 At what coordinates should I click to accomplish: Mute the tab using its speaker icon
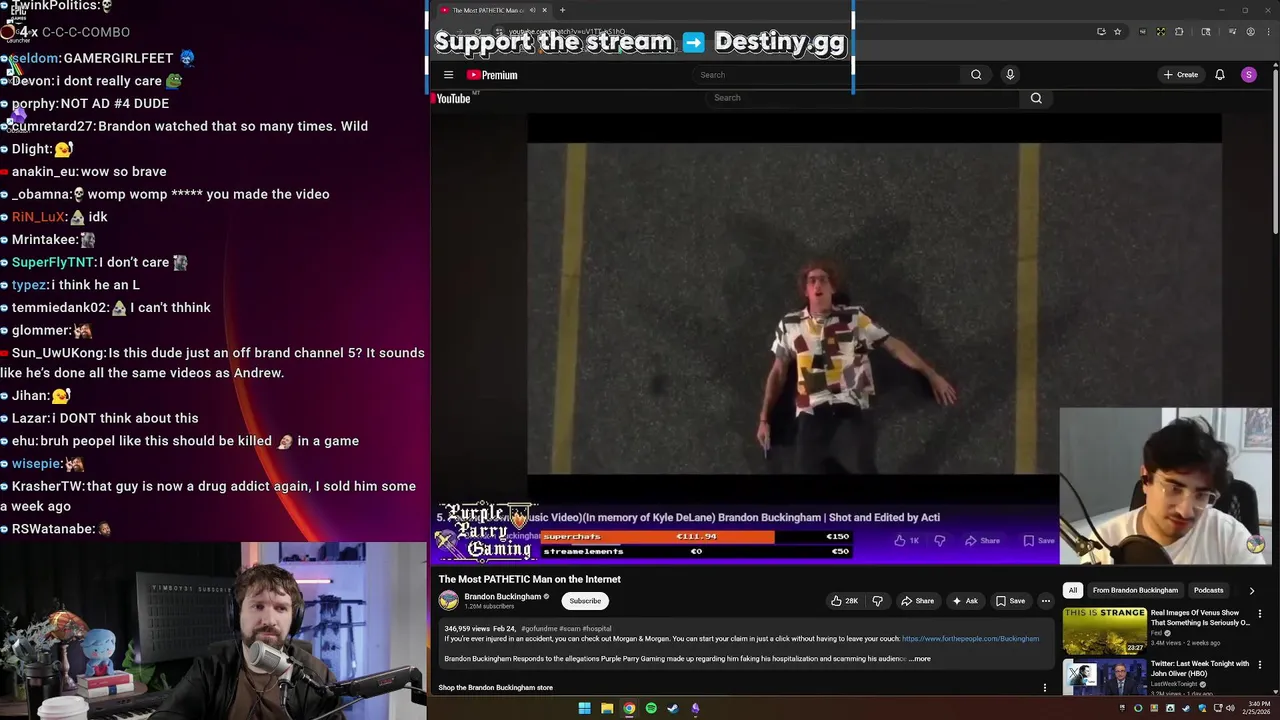(533, 10)
